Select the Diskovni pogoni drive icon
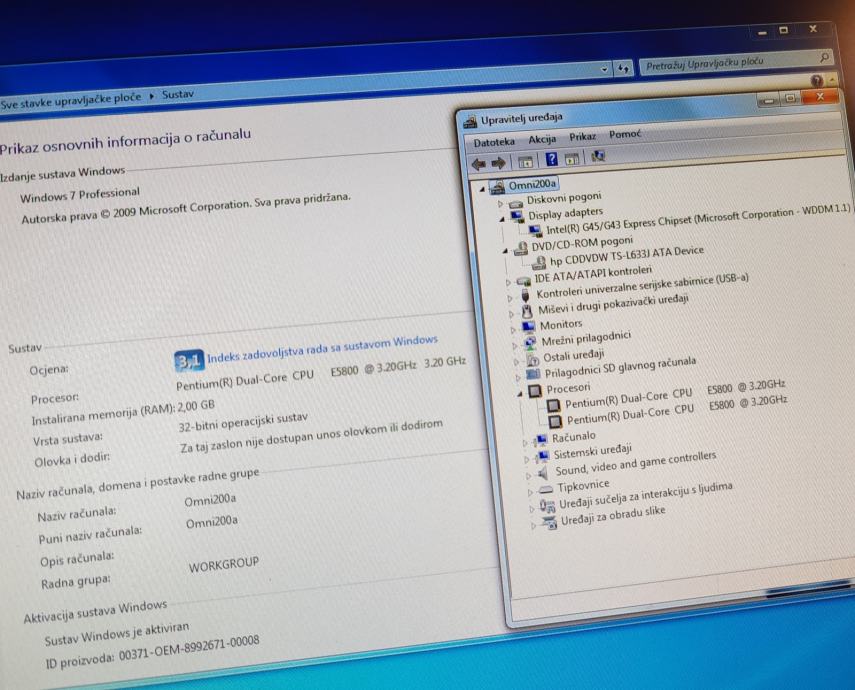This screenshot has height=690, width=855. pyautogui.click(x=515, y=203)
